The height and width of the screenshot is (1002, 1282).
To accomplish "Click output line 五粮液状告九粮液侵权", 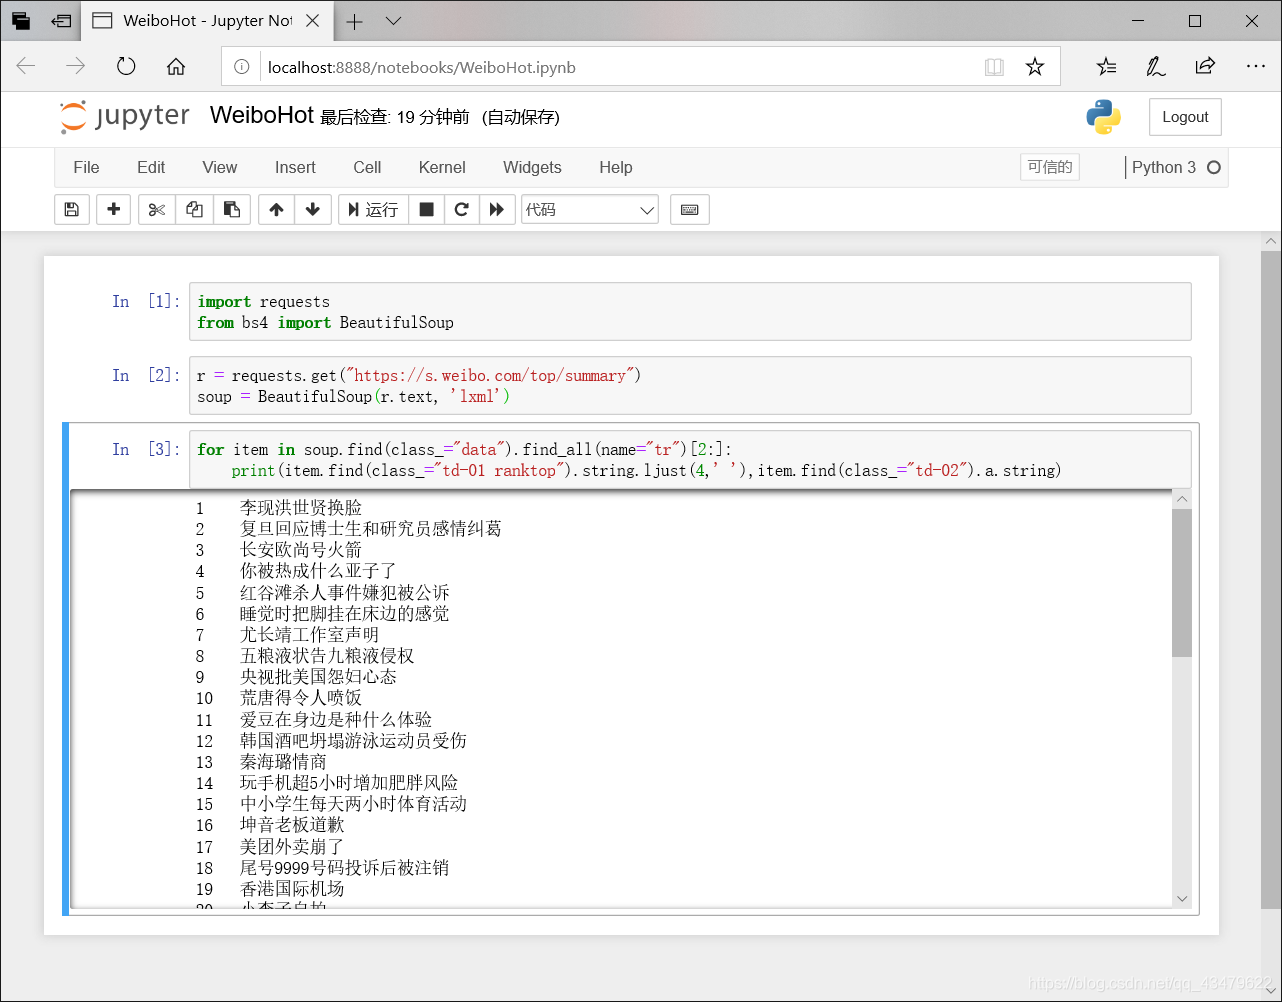I will click(x=327, y=656).
